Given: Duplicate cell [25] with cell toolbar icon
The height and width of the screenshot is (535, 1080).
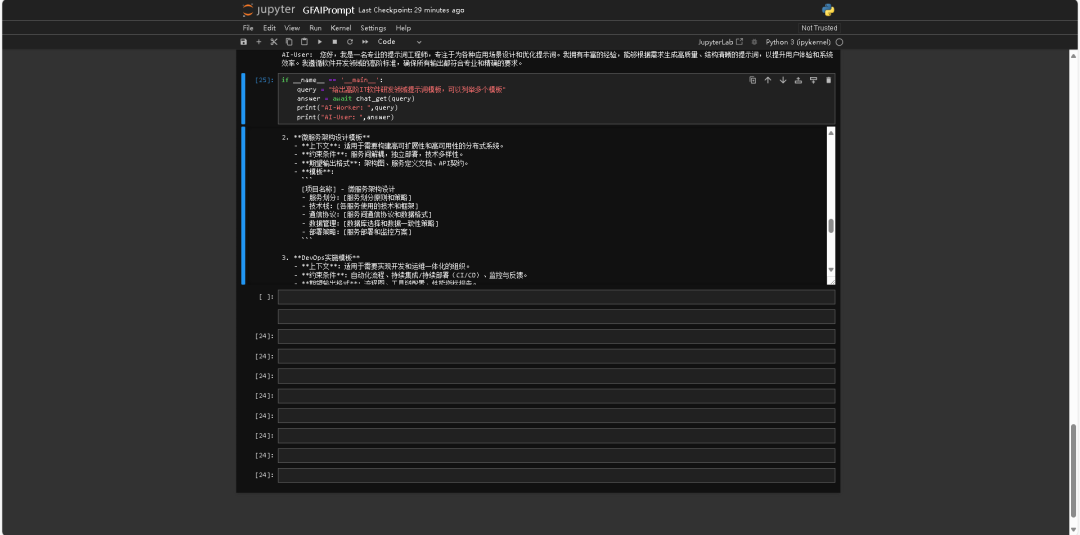Looking at the screenshot, I should [x=753, y=81].
